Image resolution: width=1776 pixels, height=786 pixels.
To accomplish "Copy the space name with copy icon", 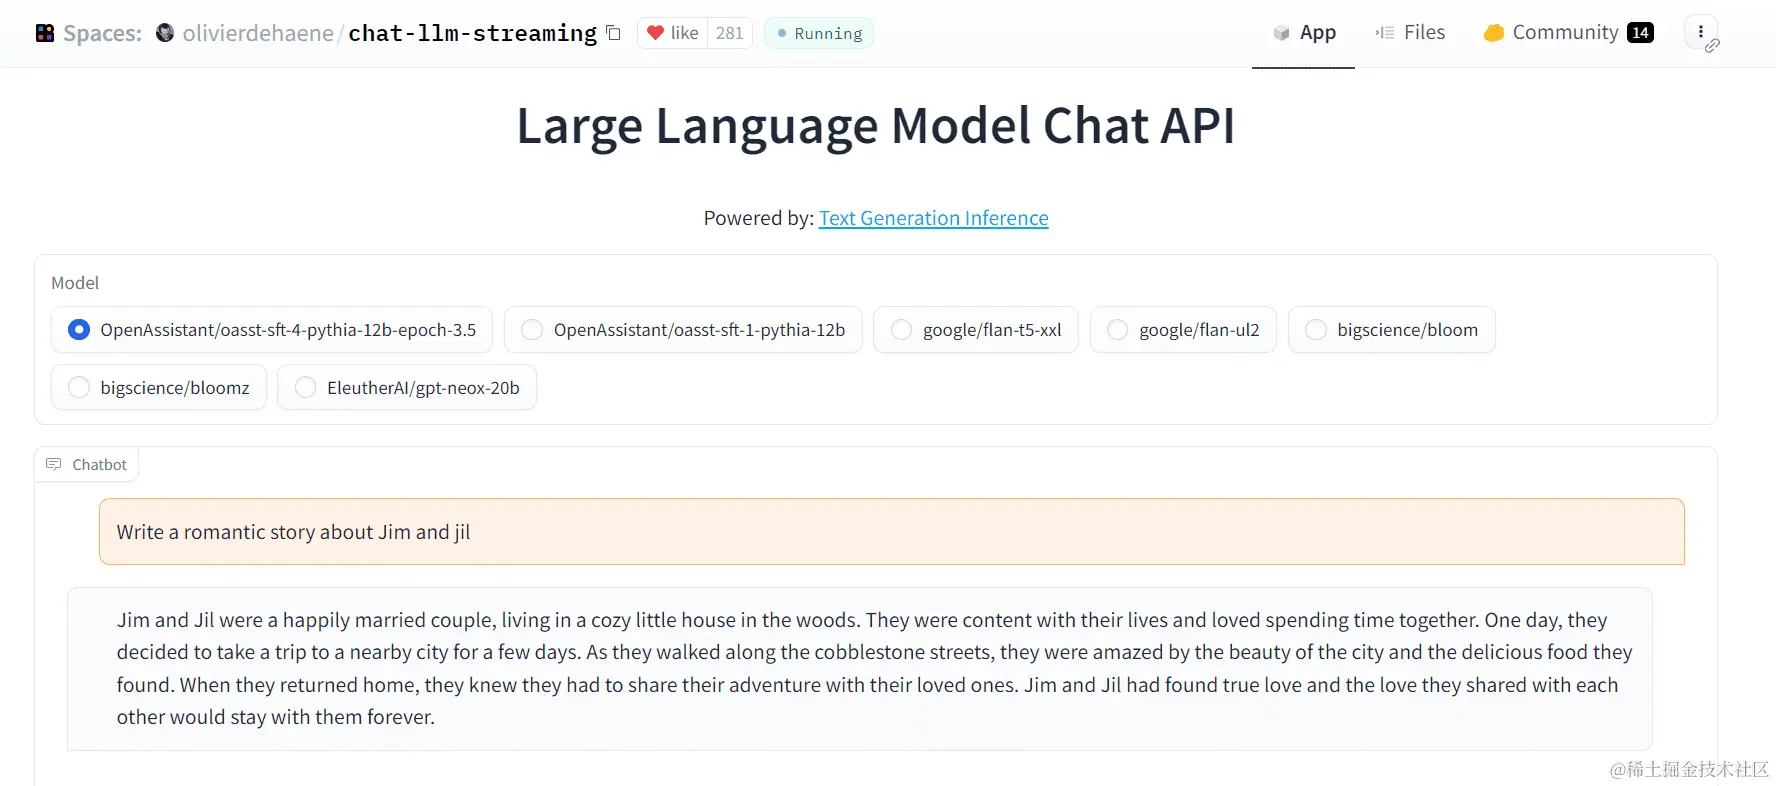I will [614, 33].
